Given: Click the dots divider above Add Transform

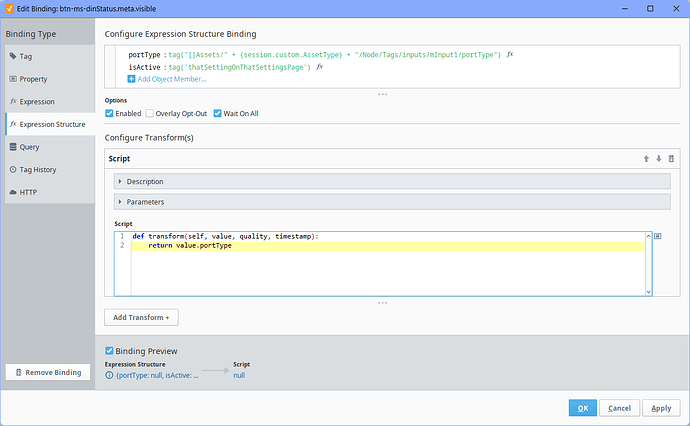Looking at the screenshot, I should [x=382, y=303].
